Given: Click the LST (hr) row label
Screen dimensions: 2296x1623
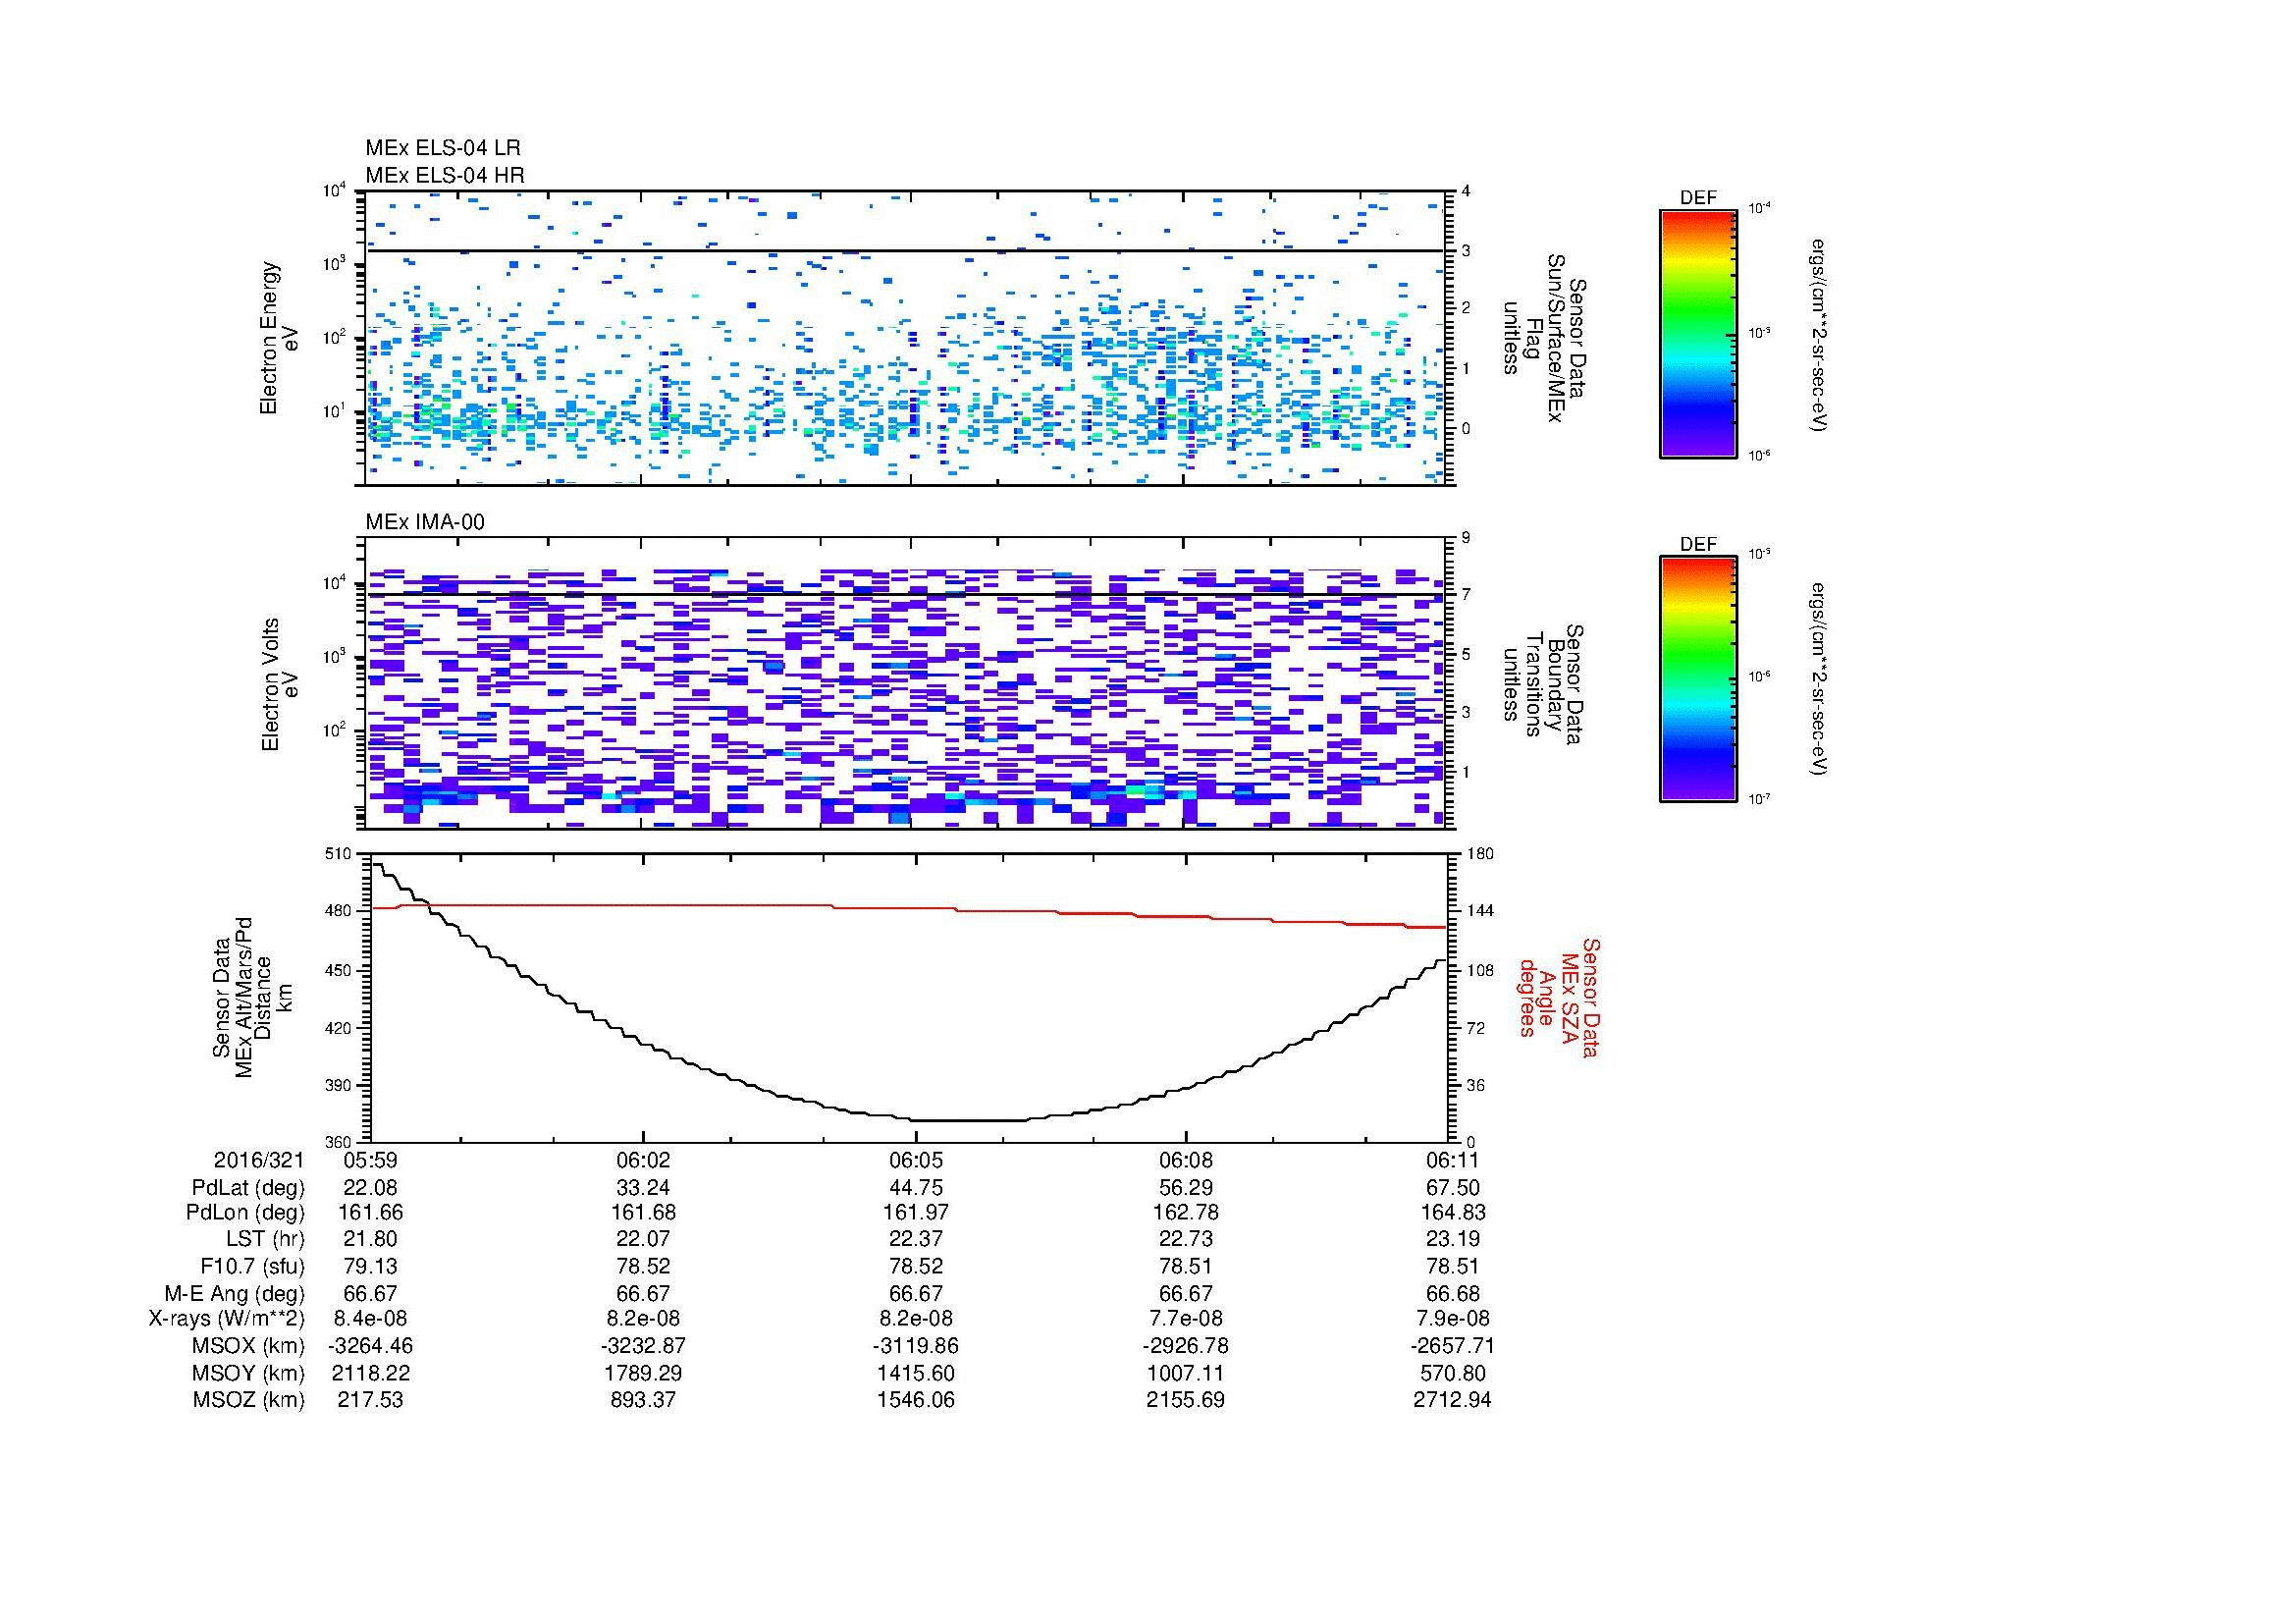Looking at the screenshot, I should (266, 1240).
